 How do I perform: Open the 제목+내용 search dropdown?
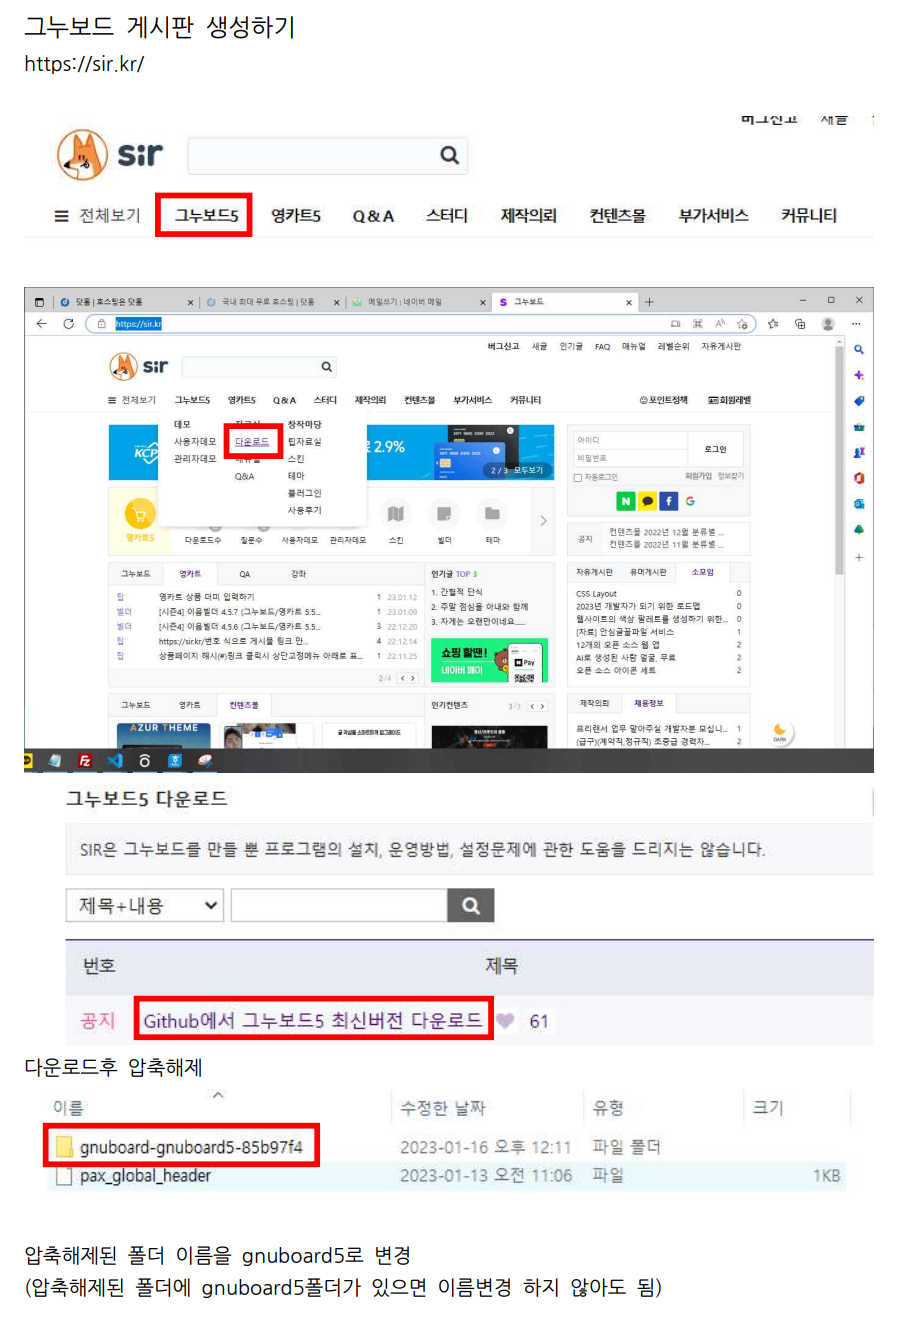point(145,906)
